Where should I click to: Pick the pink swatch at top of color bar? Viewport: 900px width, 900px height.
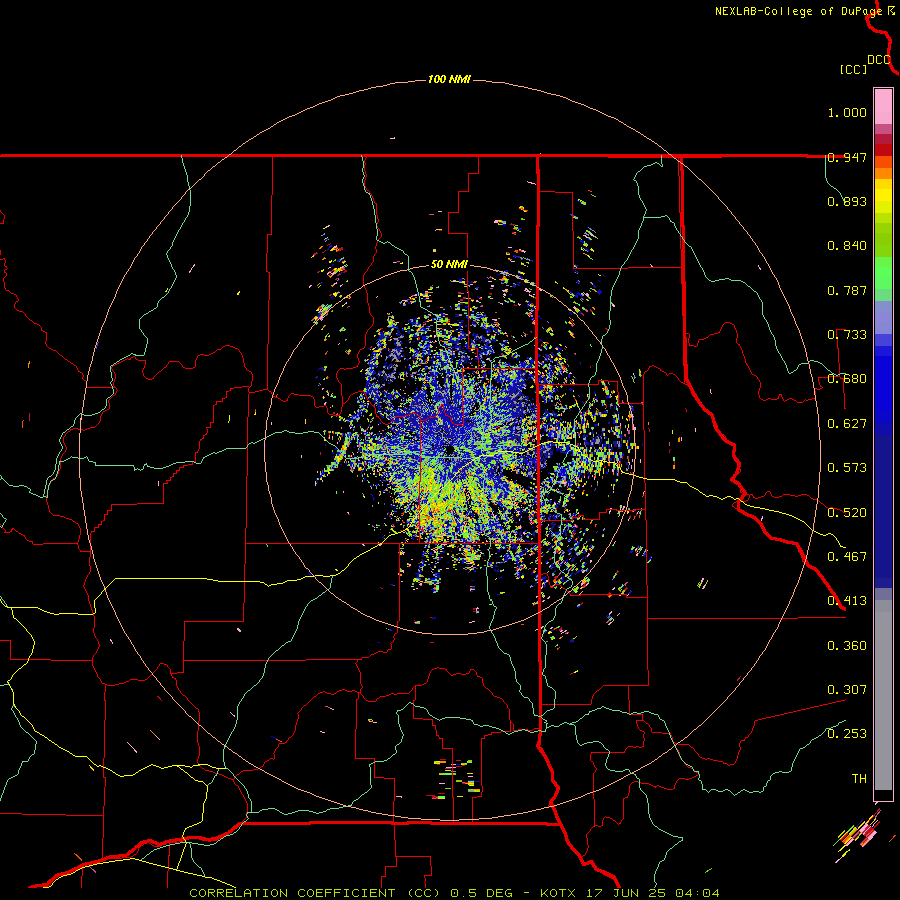(883, 106)
